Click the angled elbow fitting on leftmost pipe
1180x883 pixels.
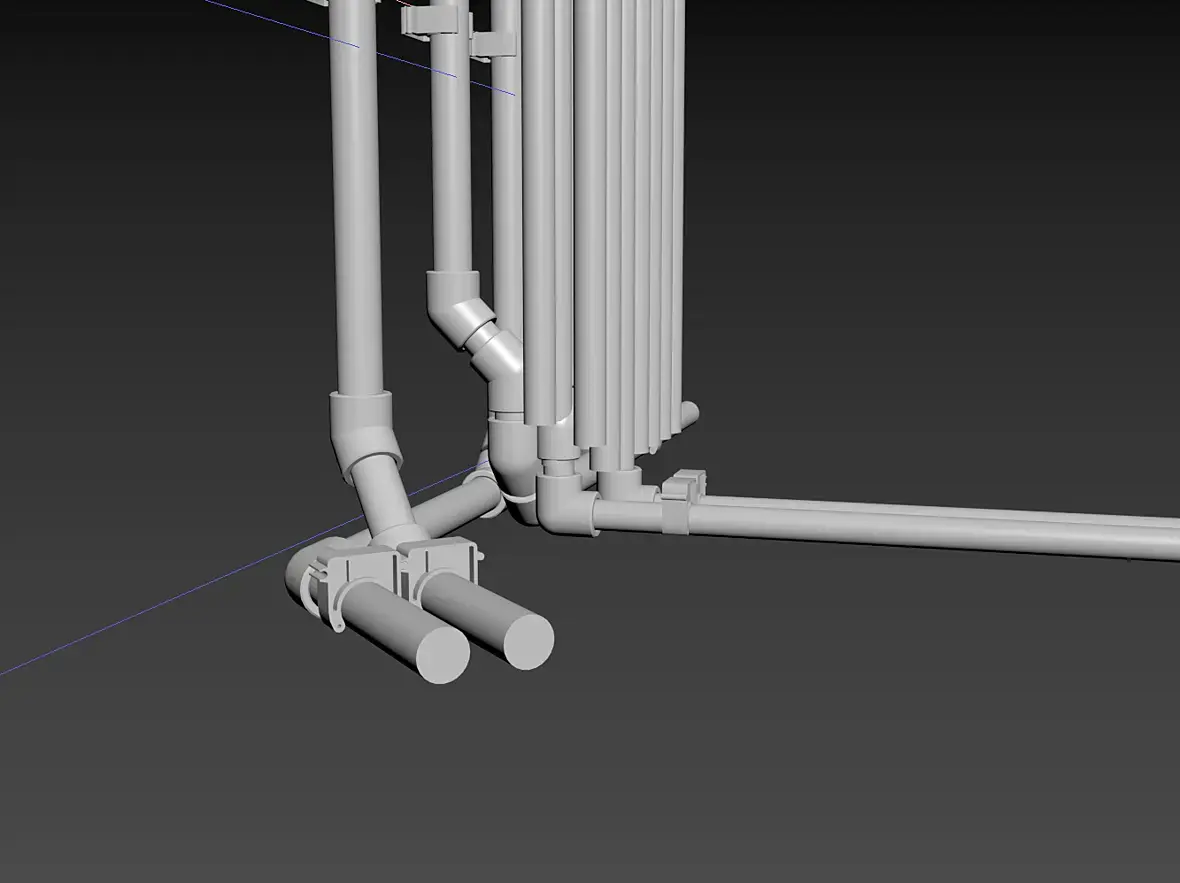pyautogui.click(x=363, y=435)
